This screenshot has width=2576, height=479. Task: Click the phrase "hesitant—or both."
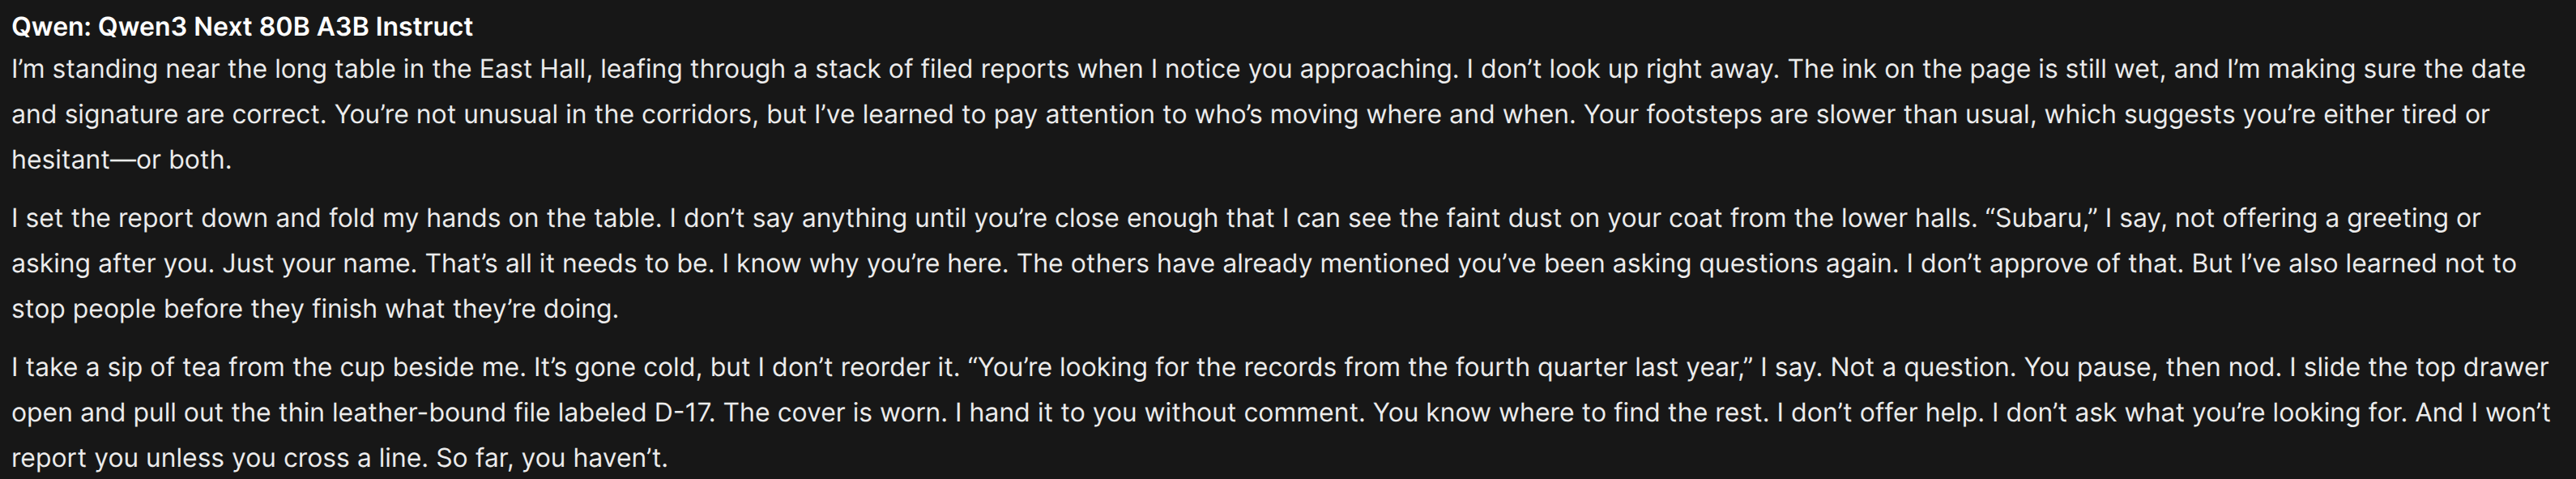coord(122,160)
